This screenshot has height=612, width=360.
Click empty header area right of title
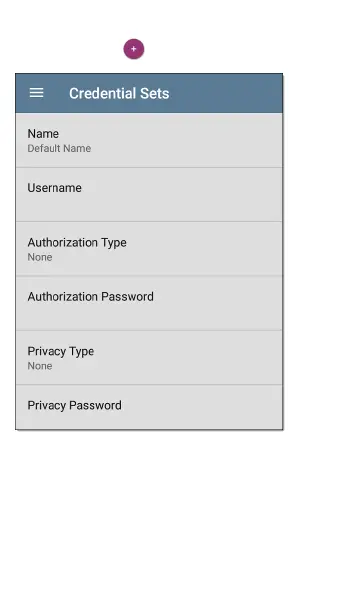pos(226,93)
